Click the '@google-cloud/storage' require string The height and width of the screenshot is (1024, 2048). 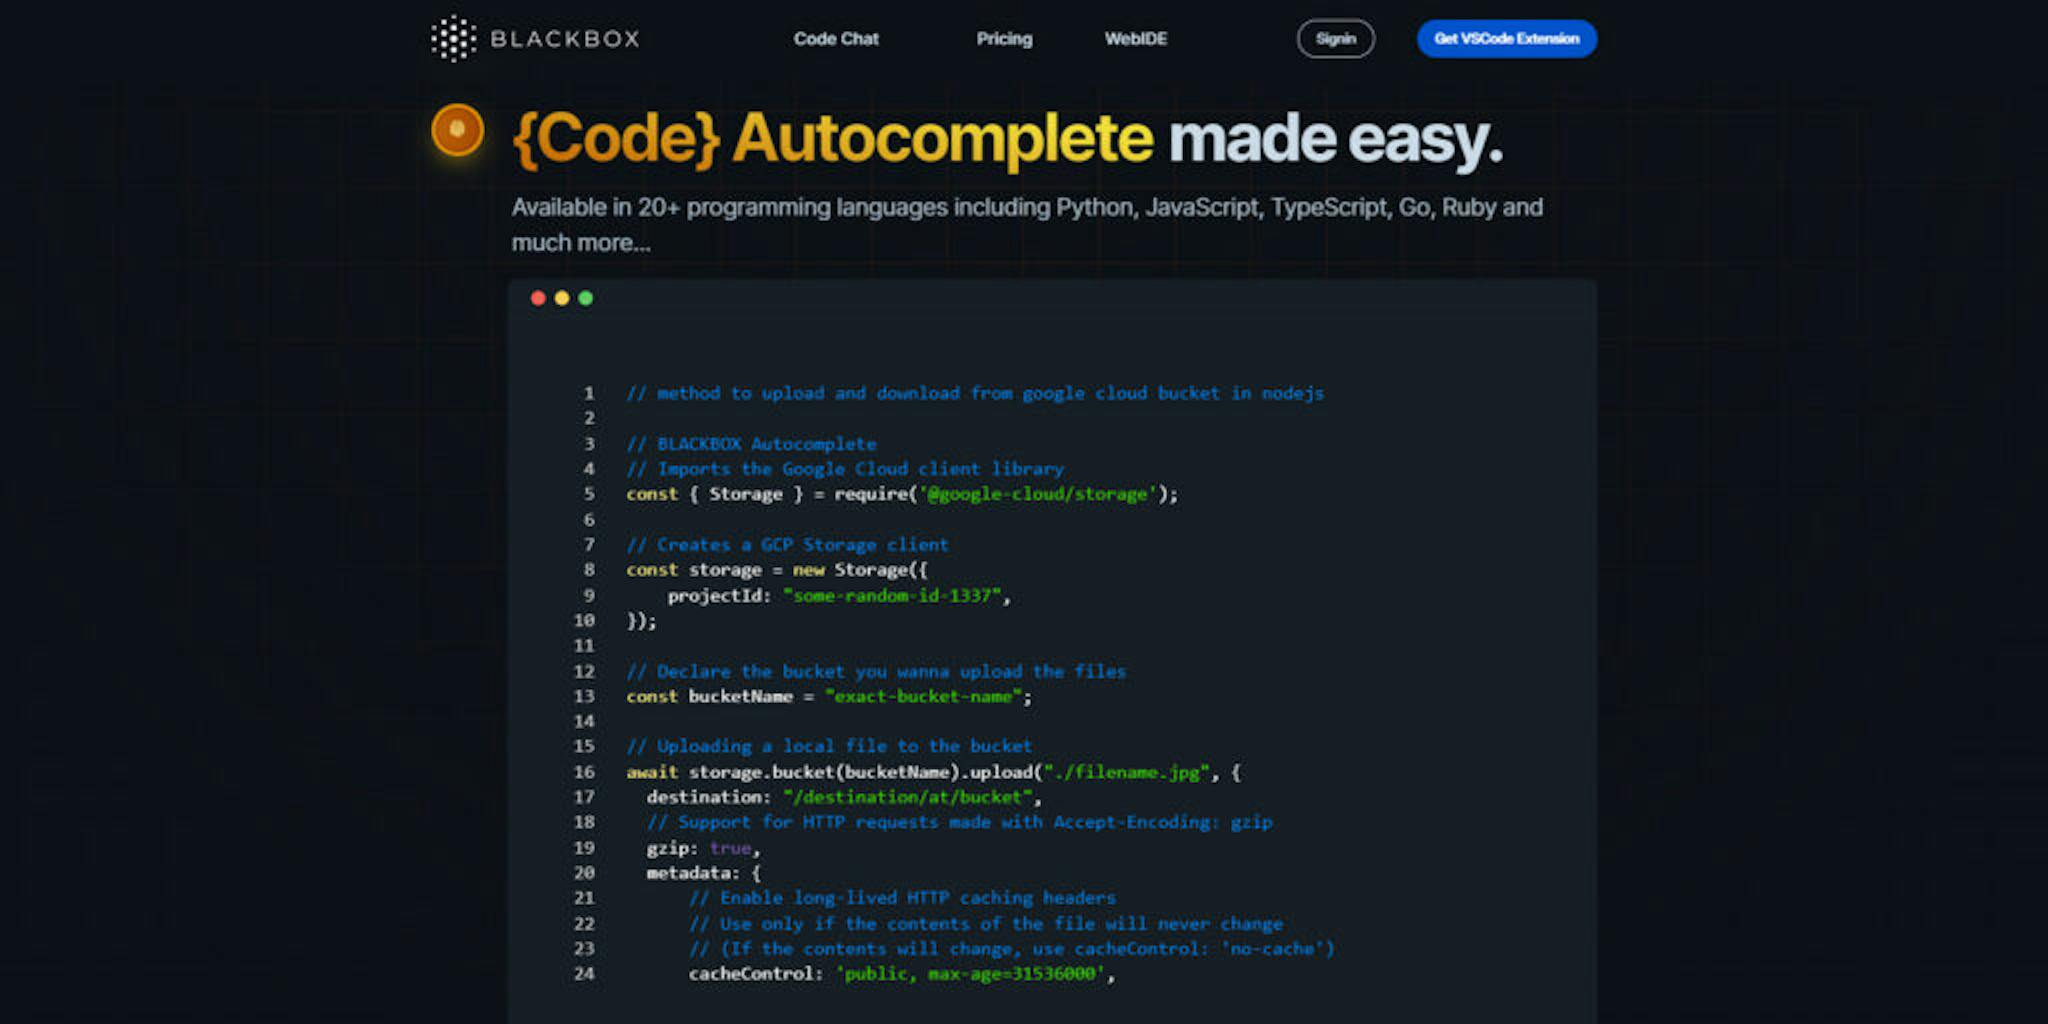tap(1037, 494)
